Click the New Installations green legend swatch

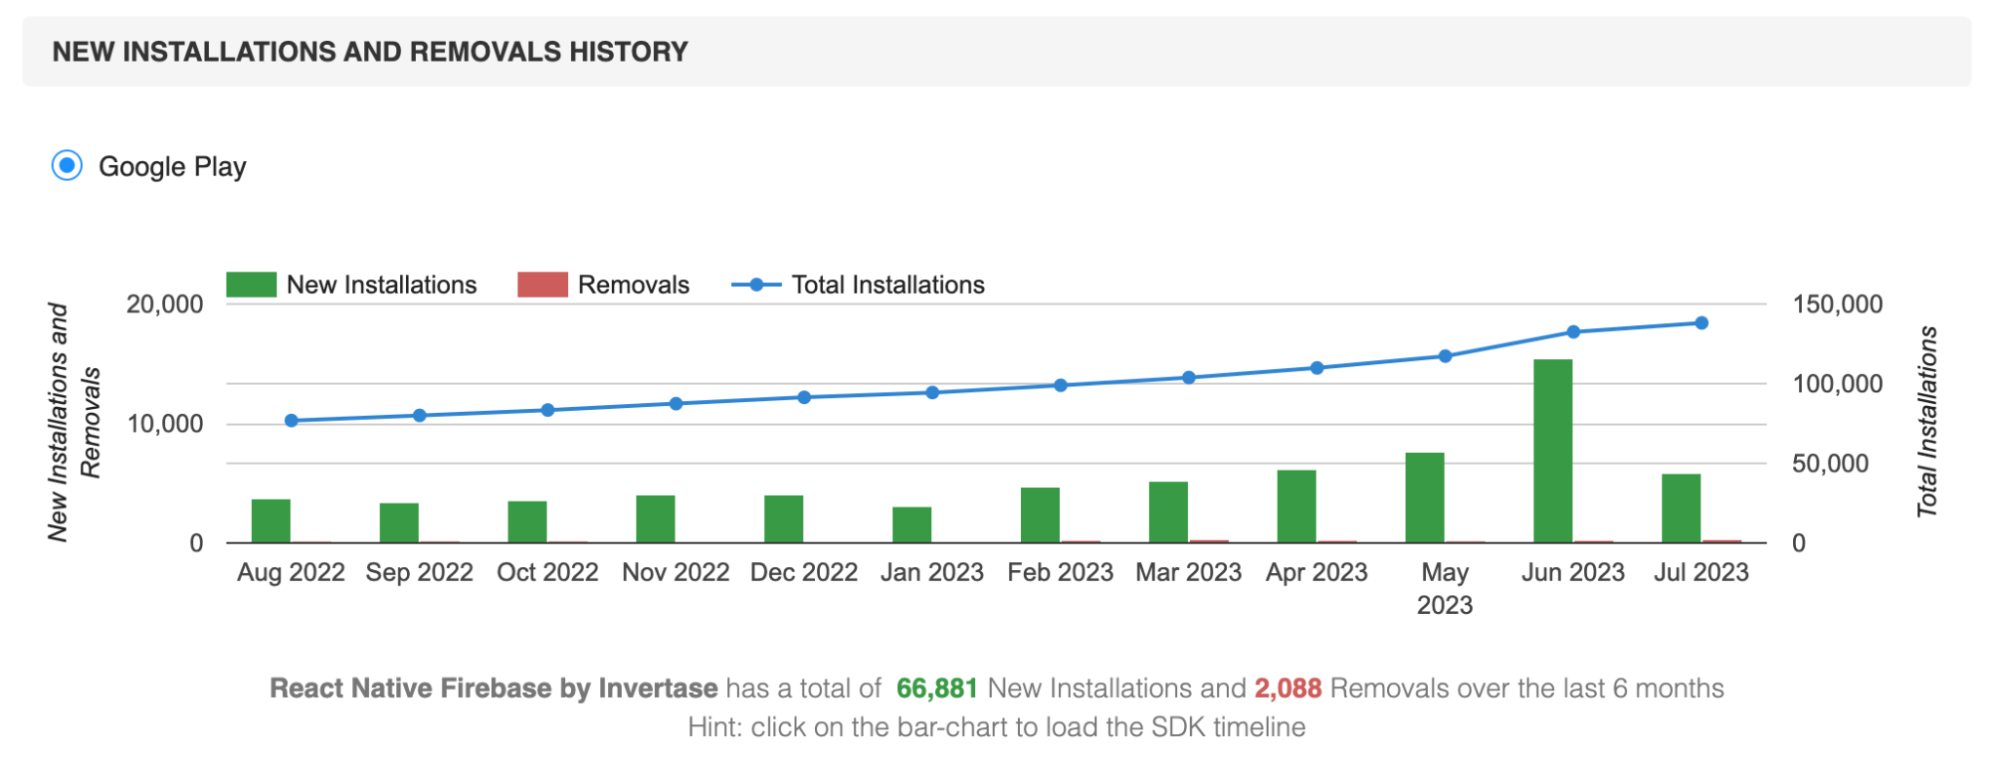coord(251,285)
